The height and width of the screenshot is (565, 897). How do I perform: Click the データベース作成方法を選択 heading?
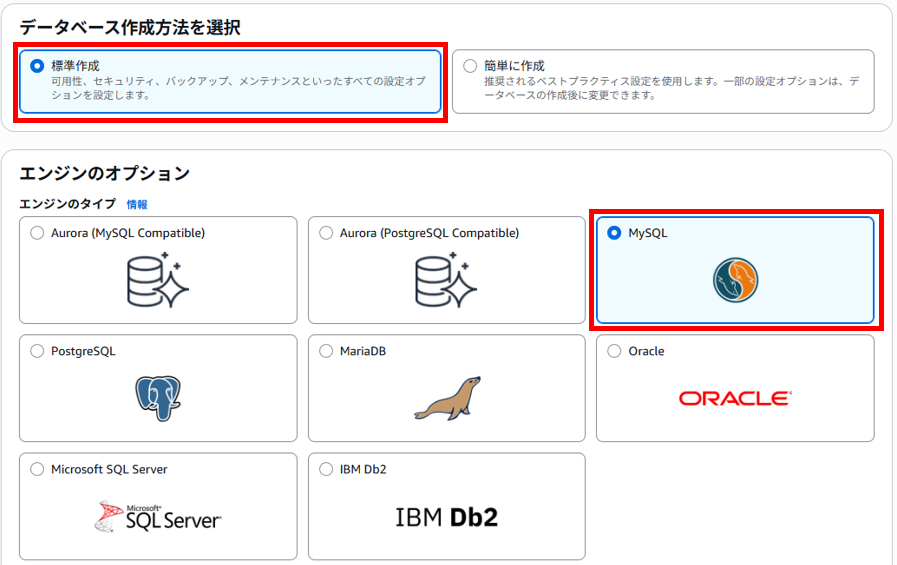130,27
